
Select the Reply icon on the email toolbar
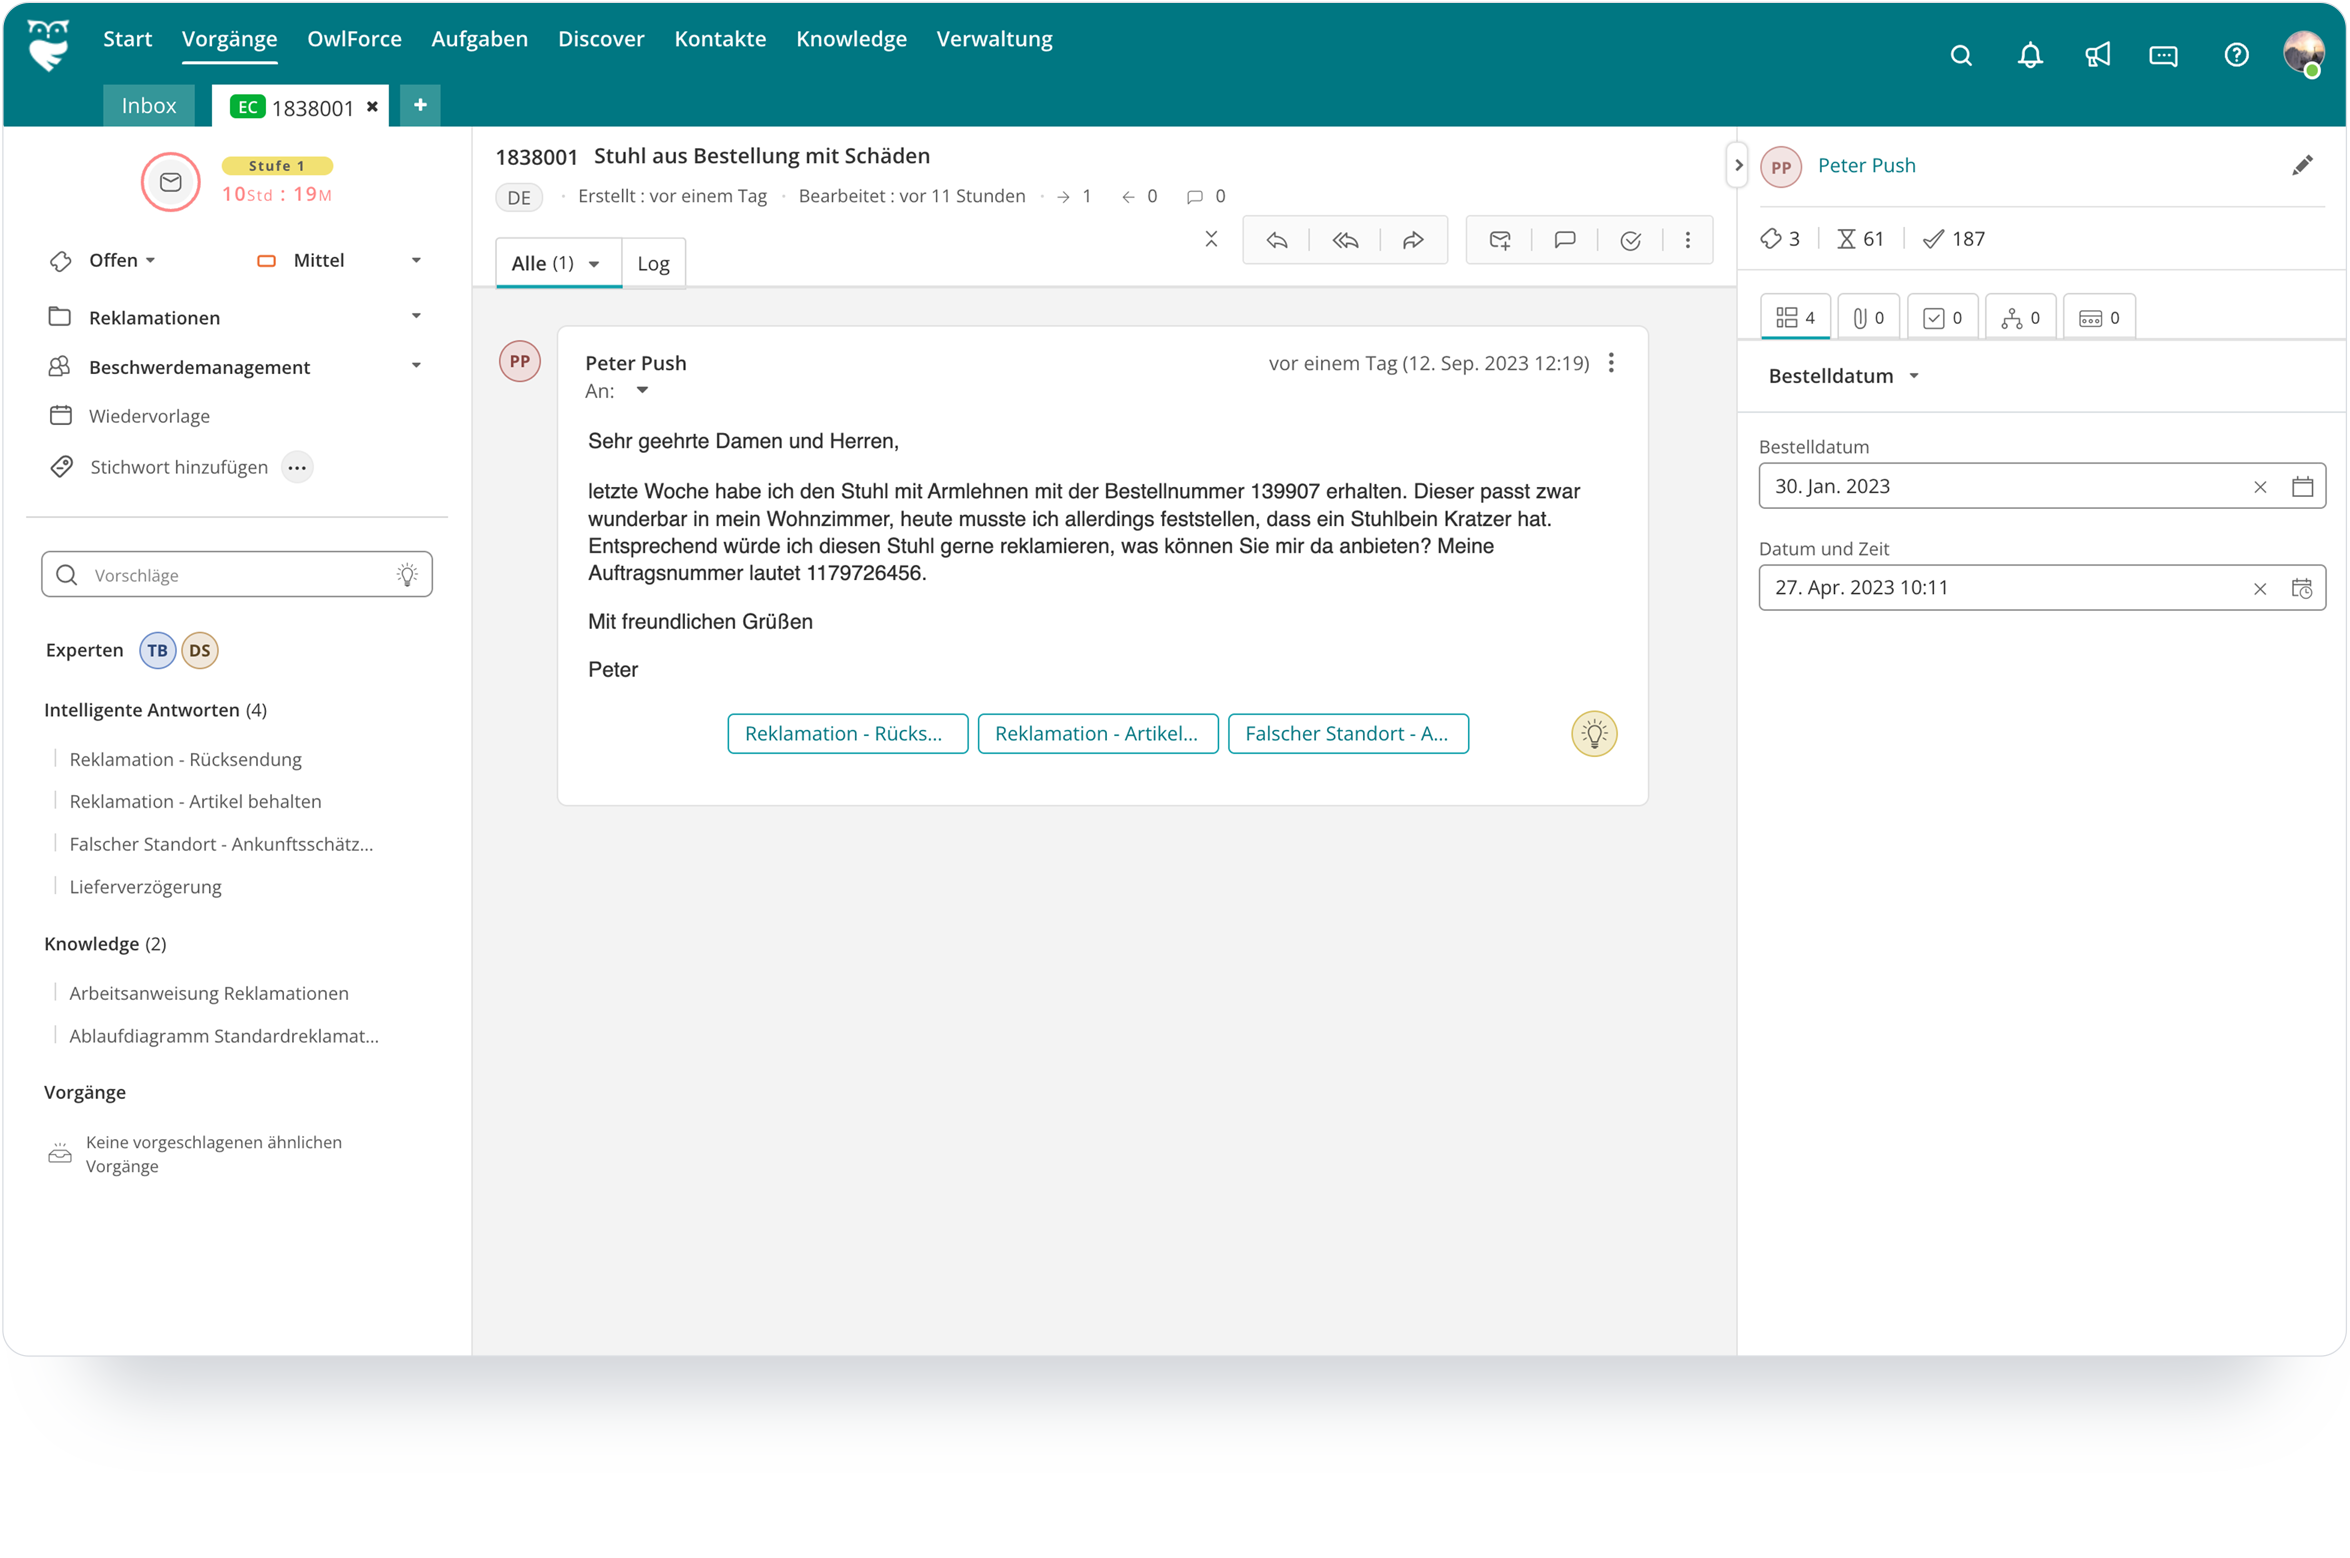pyautogui.click(x=1277, y=240)
